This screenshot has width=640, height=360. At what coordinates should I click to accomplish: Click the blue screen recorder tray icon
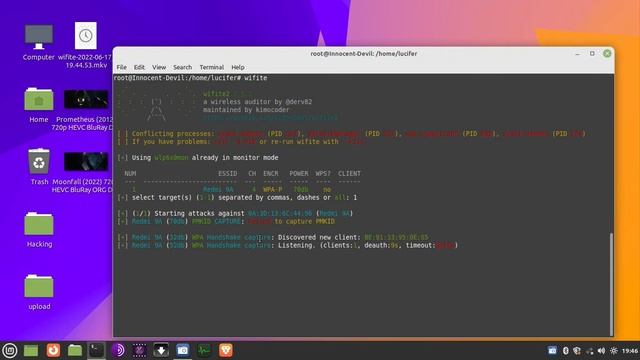point(552,351)
